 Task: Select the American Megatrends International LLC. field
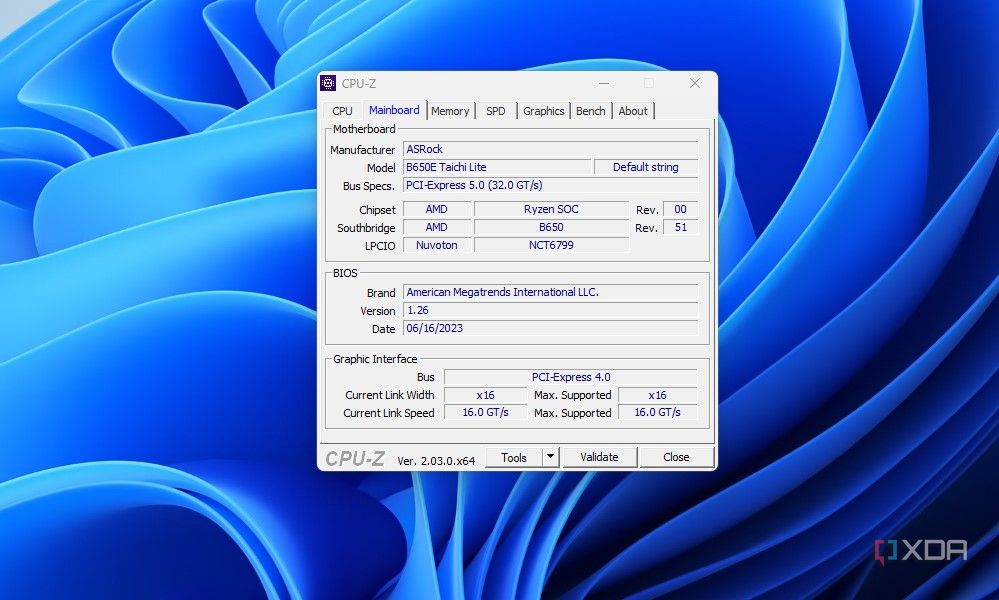(550, 292)
